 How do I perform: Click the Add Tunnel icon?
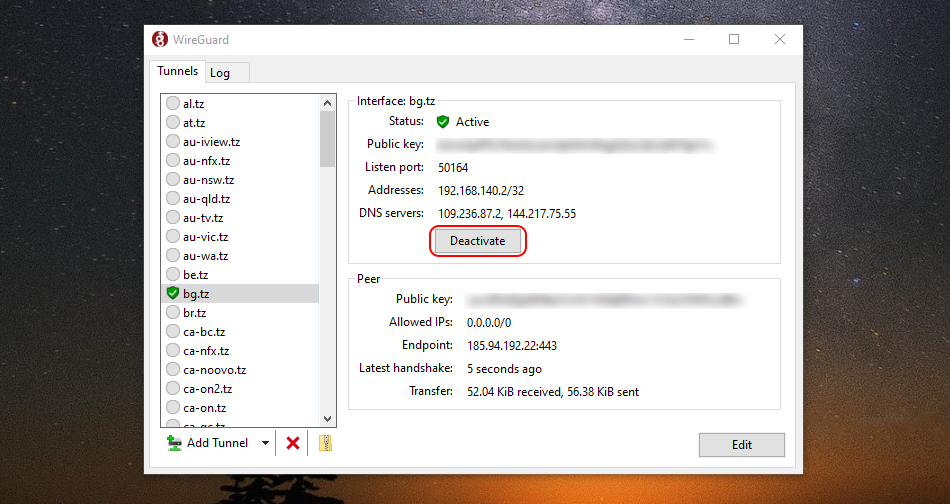click(x=175, y=443)
